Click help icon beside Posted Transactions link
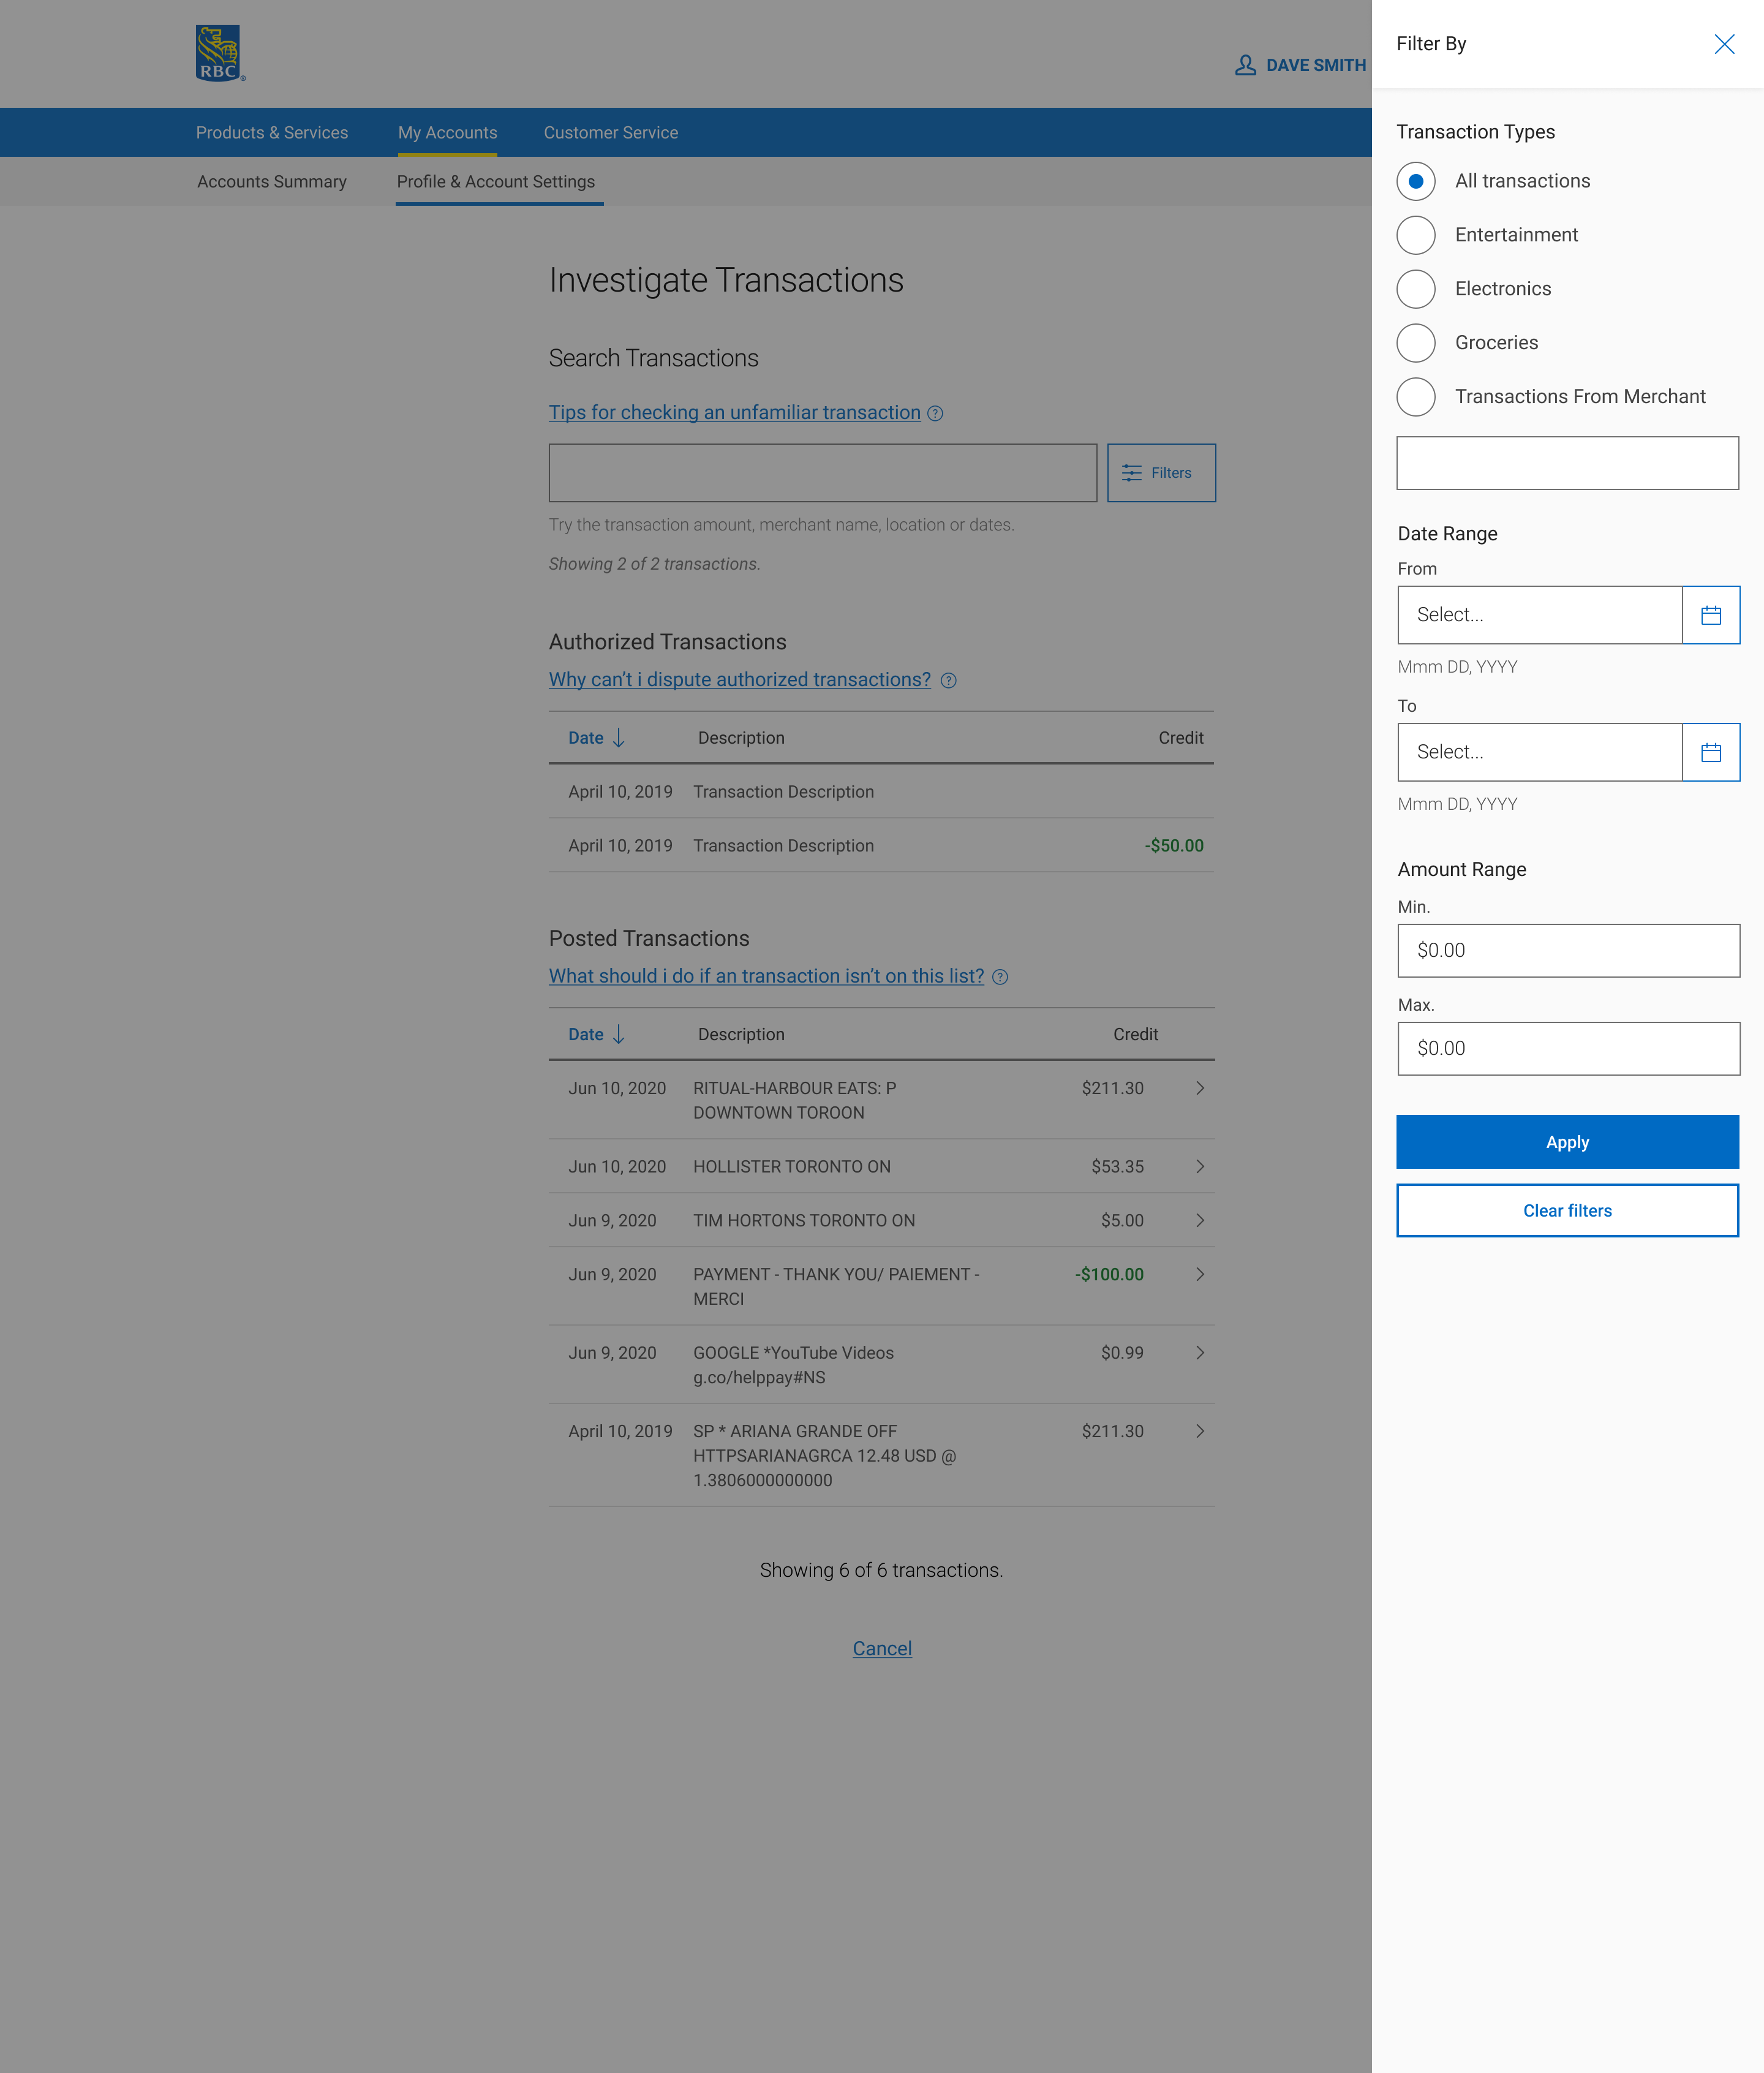The height and width of the screenshot is (2073, 1764). [999, 977]
